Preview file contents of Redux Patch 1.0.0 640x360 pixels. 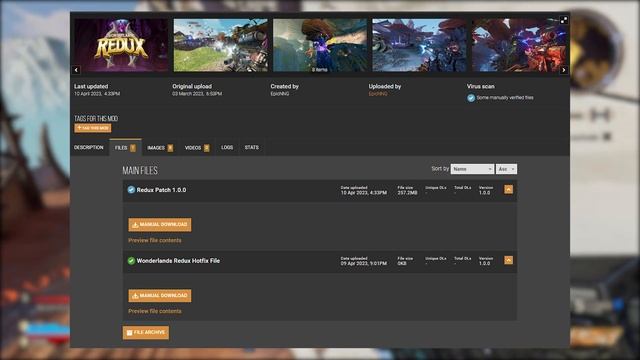[155, 240]
